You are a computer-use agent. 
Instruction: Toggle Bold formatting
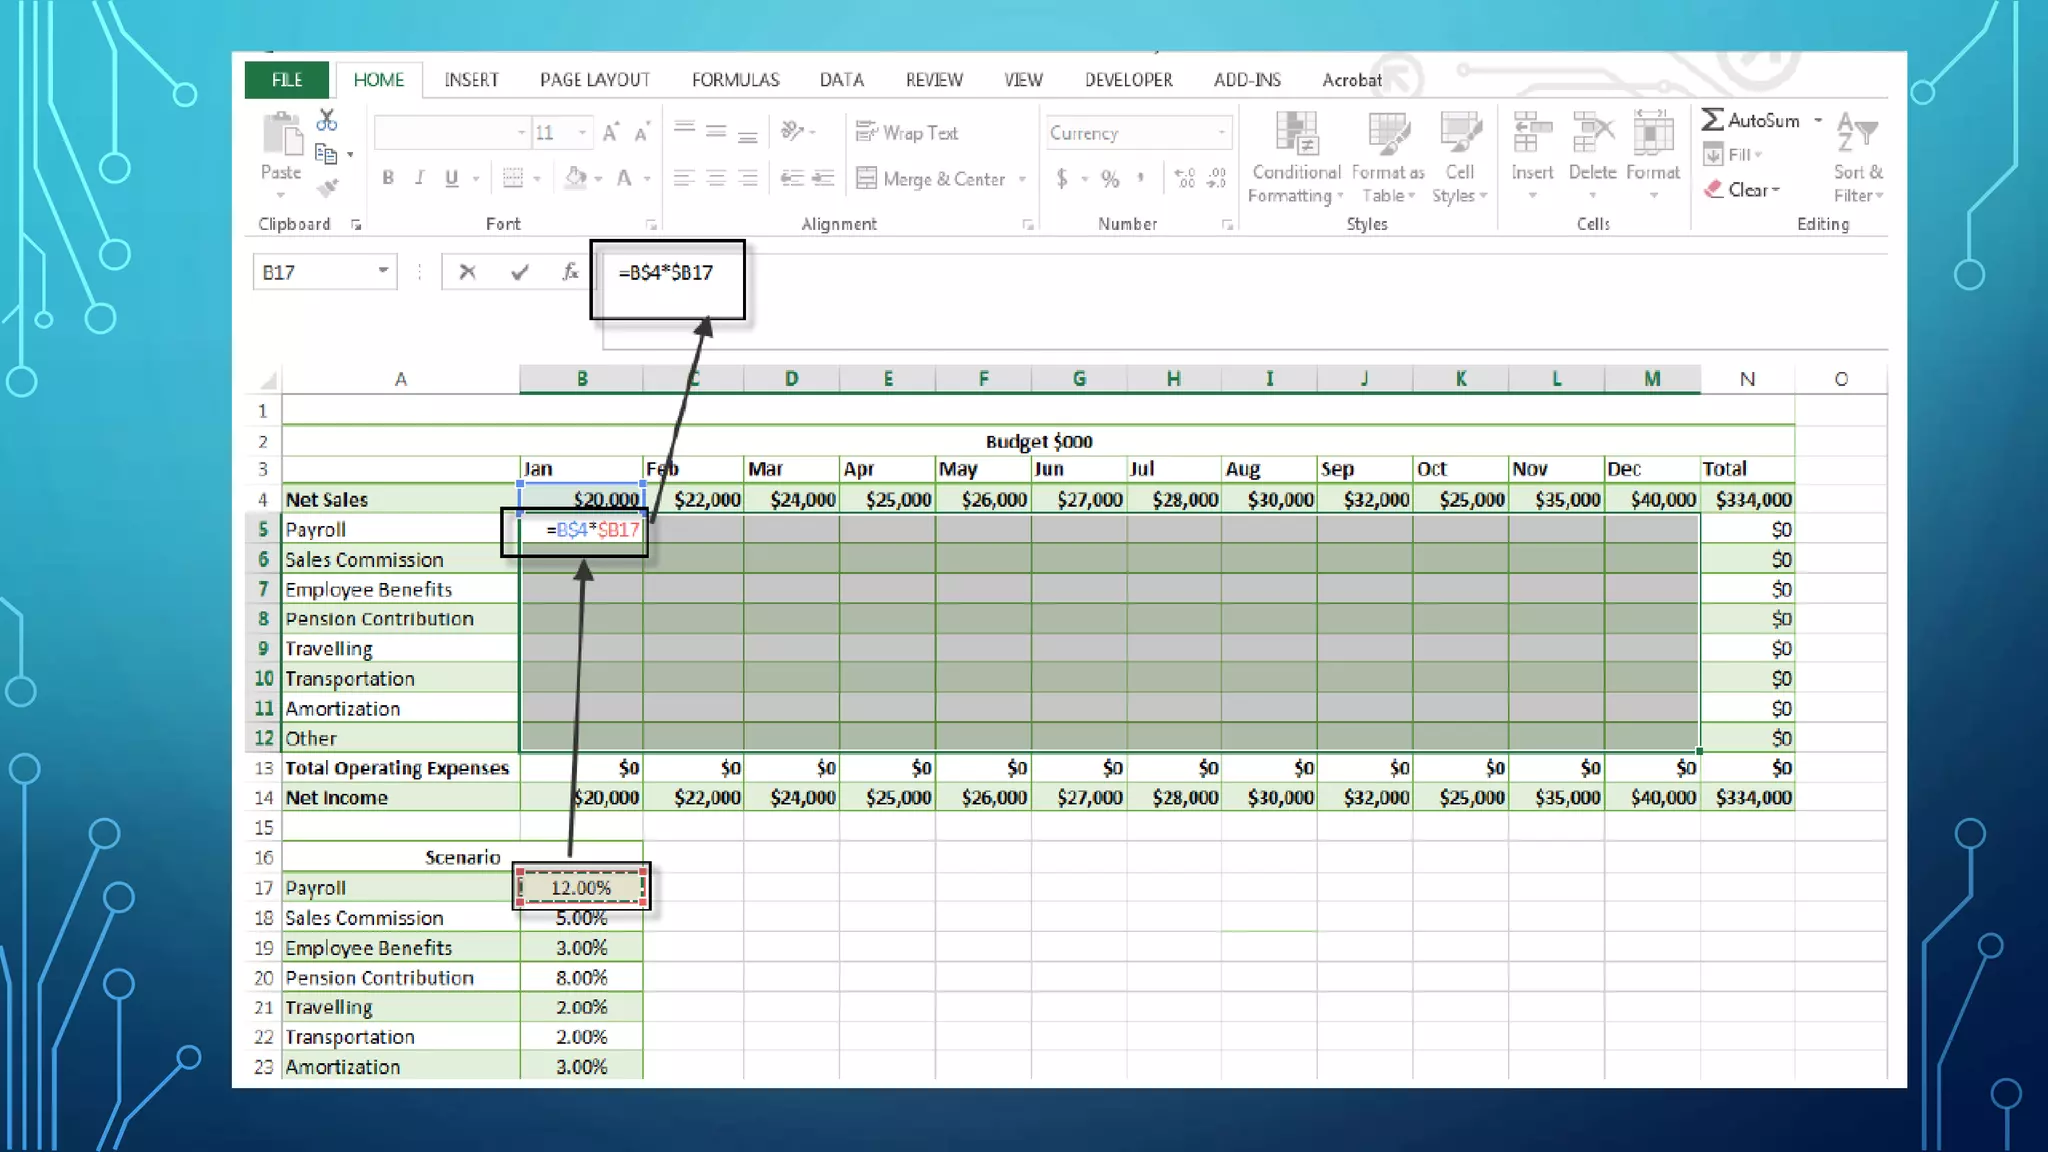pyautogui.click(x=388, y=178)
